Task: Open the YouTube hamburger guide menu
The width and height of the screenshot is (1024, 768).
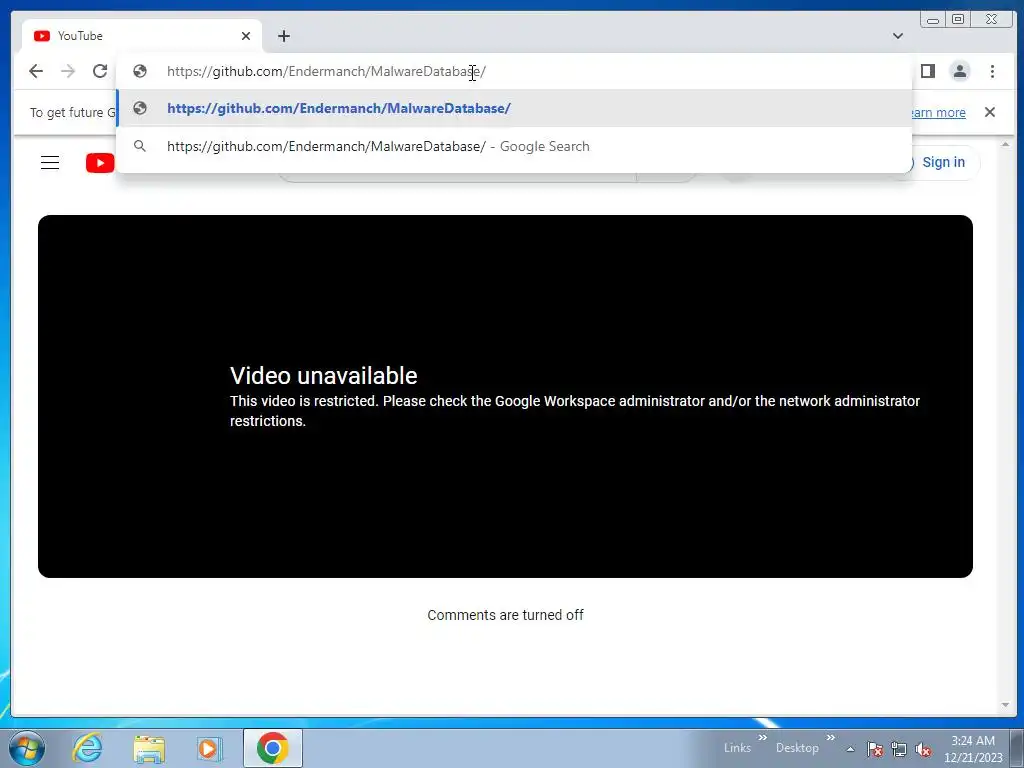Action: click(50, 163)
